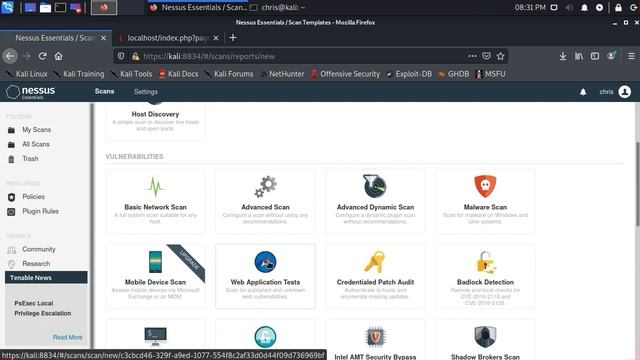Open the Shadow Brokers Scan hooded icon
This screenshot has width=640, height=360.
point(485,337)
